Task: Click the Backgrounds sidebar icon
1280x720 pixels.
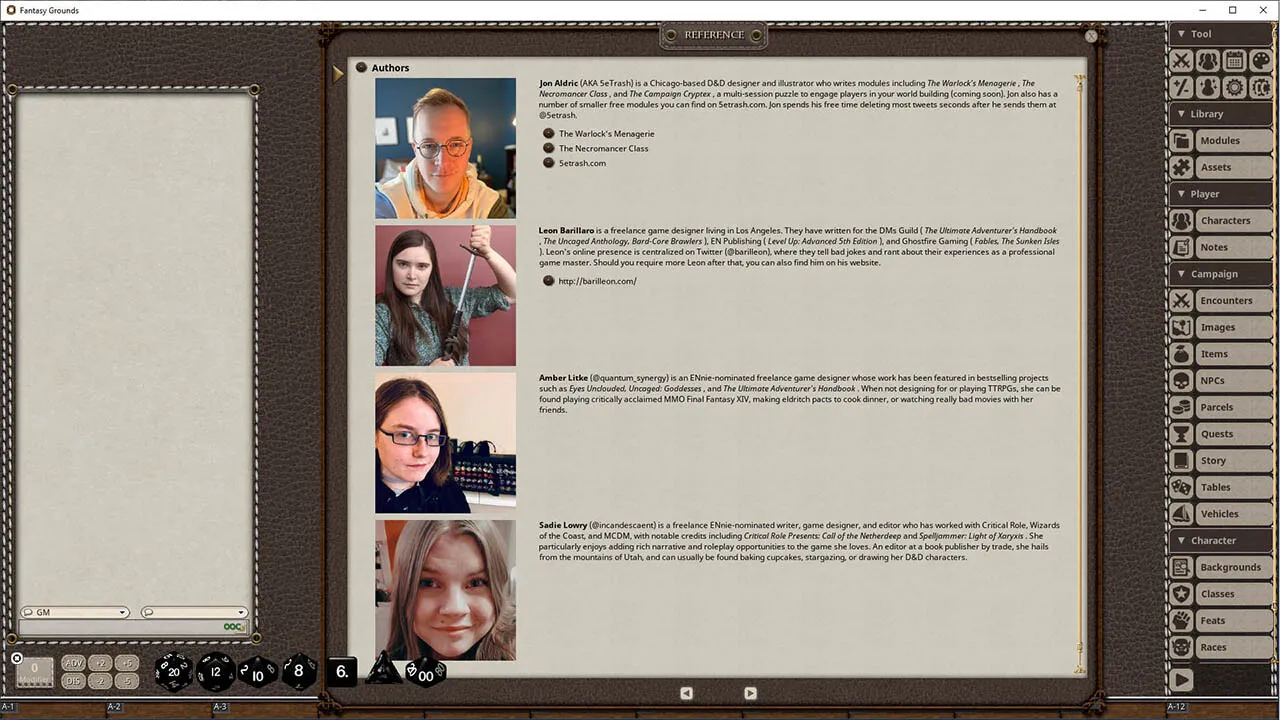Action: pos(1182,567)
